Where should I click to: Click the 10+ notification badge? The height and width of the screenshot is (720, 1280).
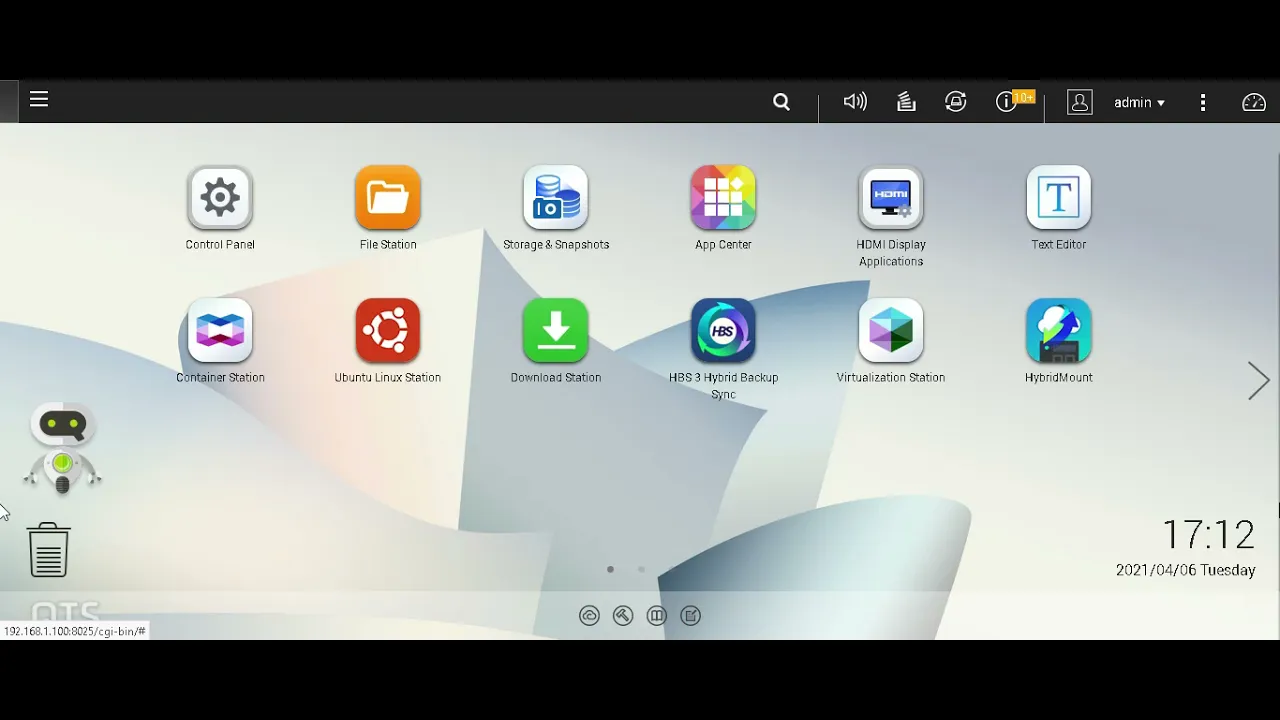(x=1023, y=97)
